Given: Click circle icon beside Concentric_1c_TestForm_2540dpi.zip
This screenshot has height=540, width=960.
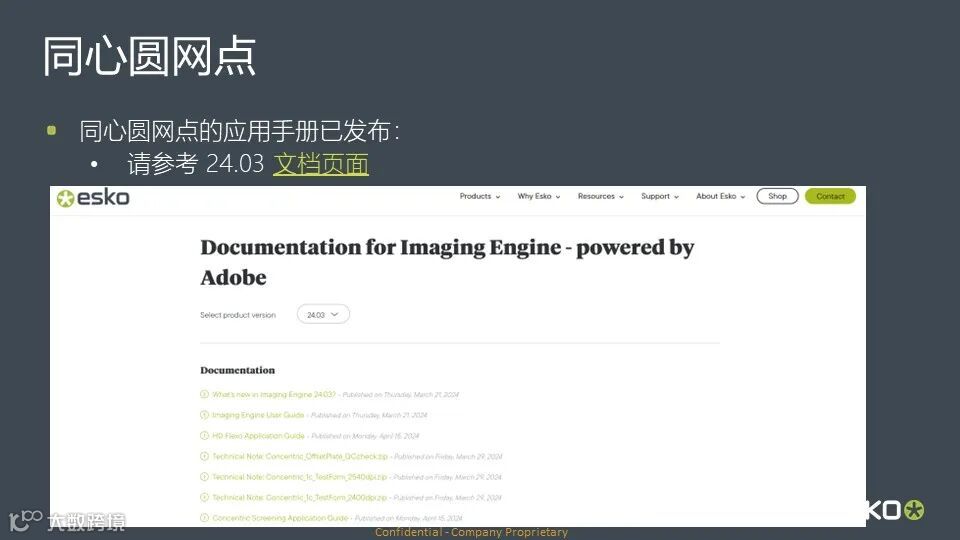Looking at the screenshot, I should [204, 477].
